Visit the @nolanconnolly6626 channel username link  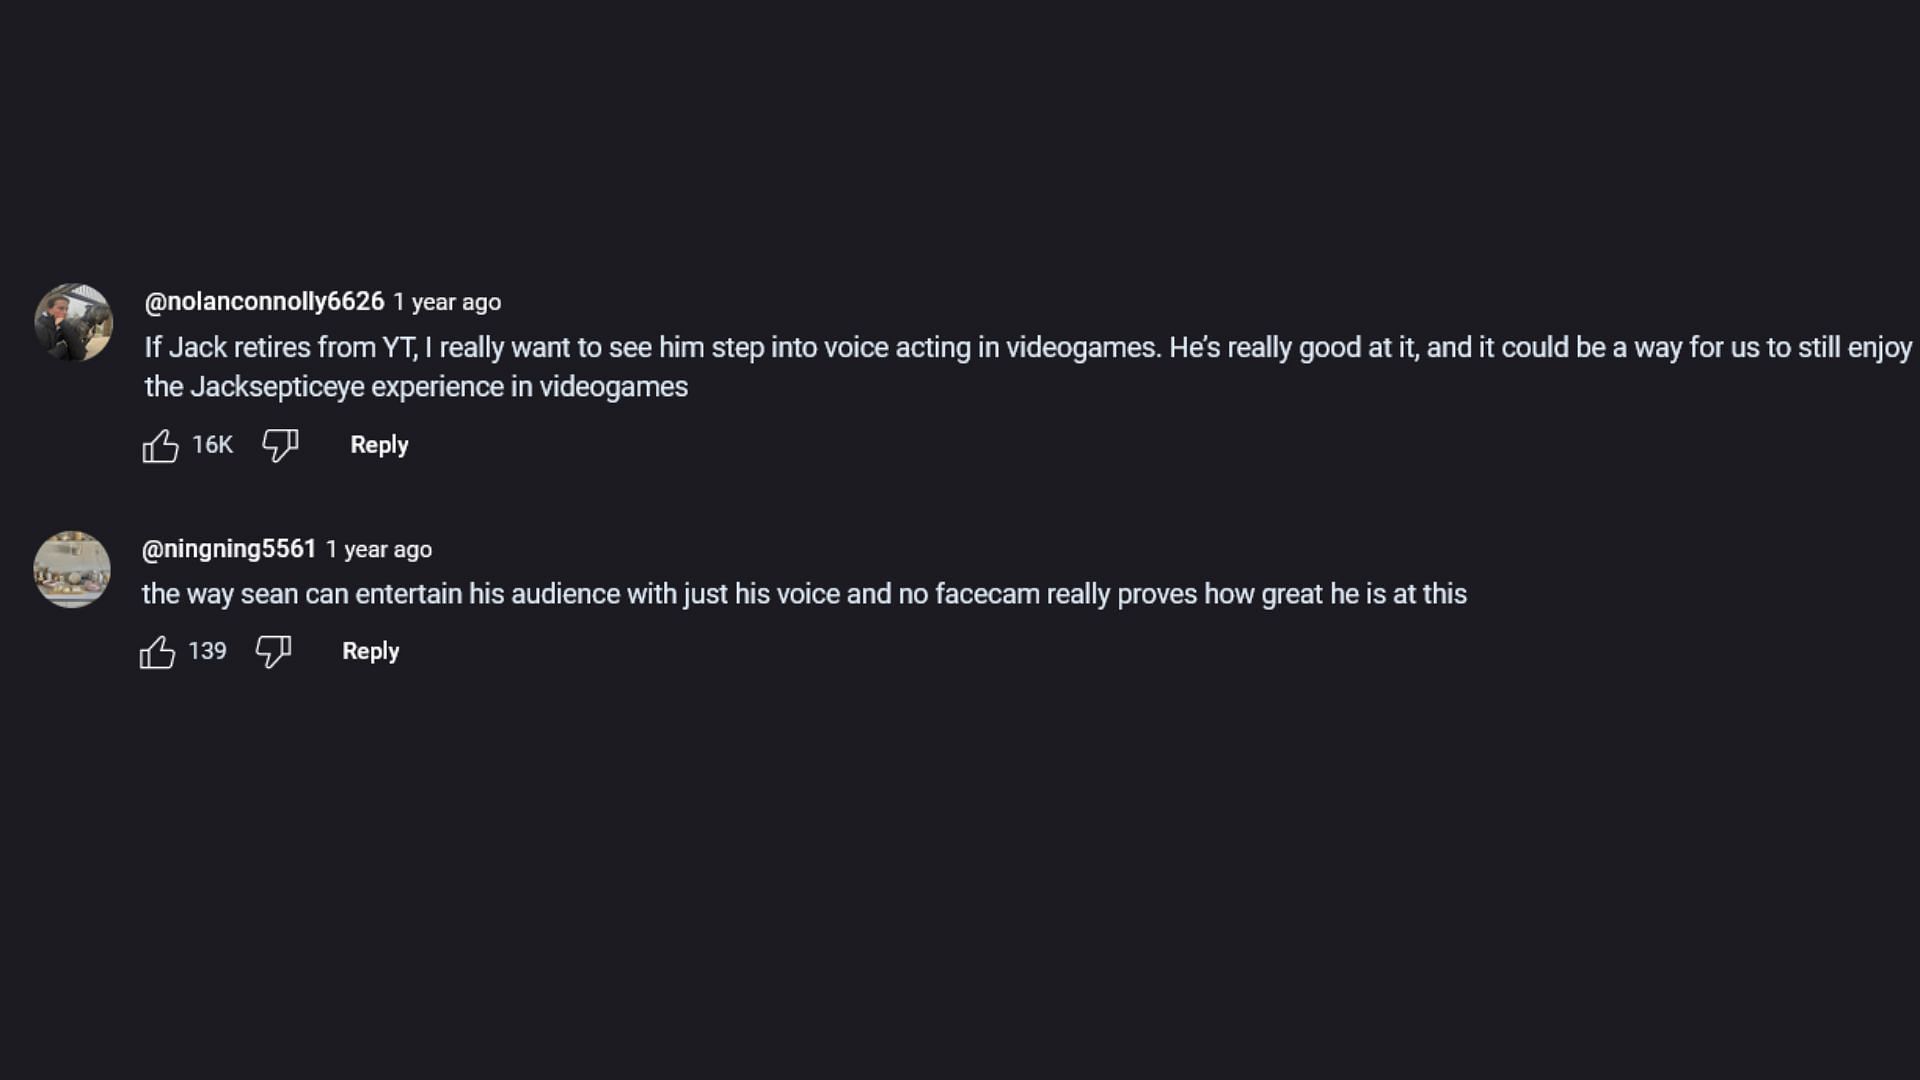coord(264,301)
